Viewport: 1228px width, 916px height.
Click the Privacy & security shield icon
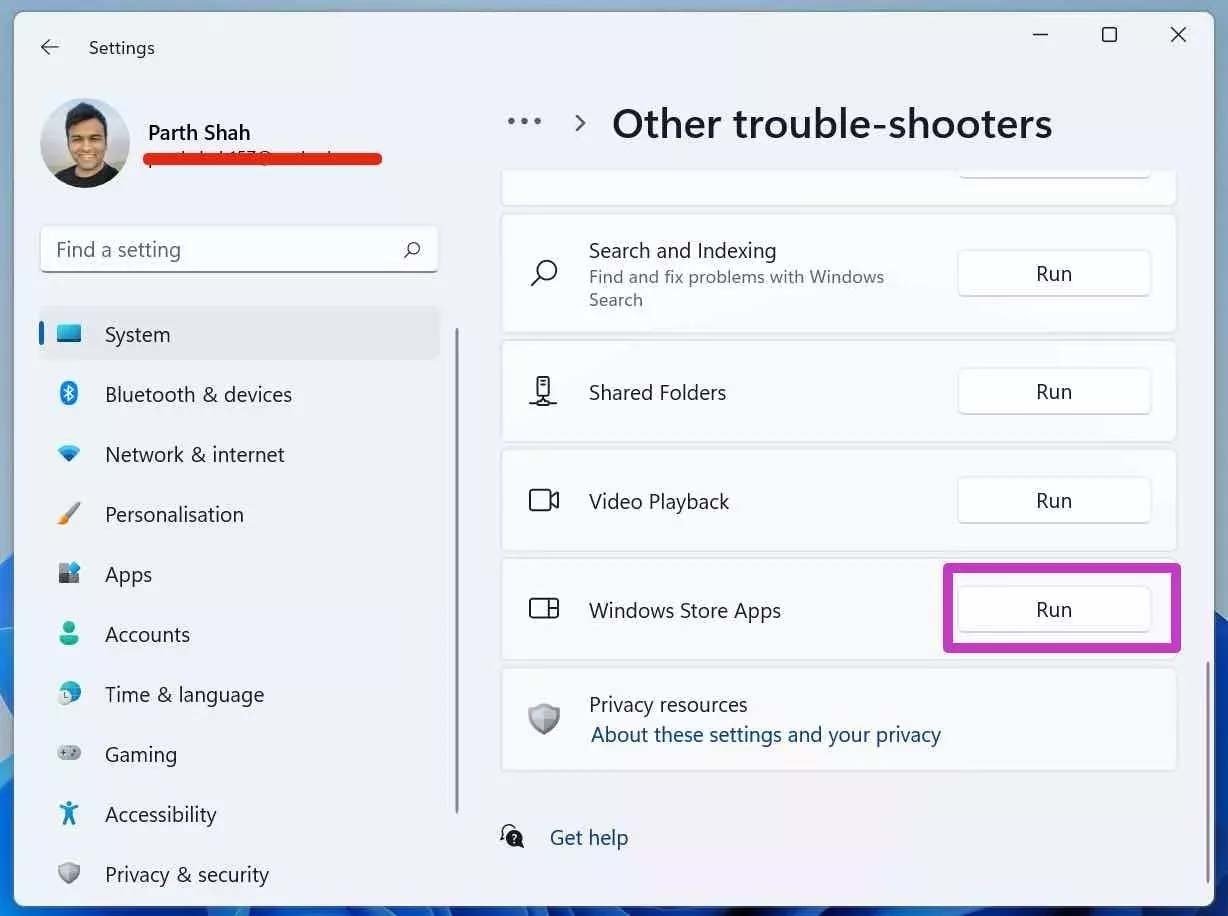tap(69, 873)
